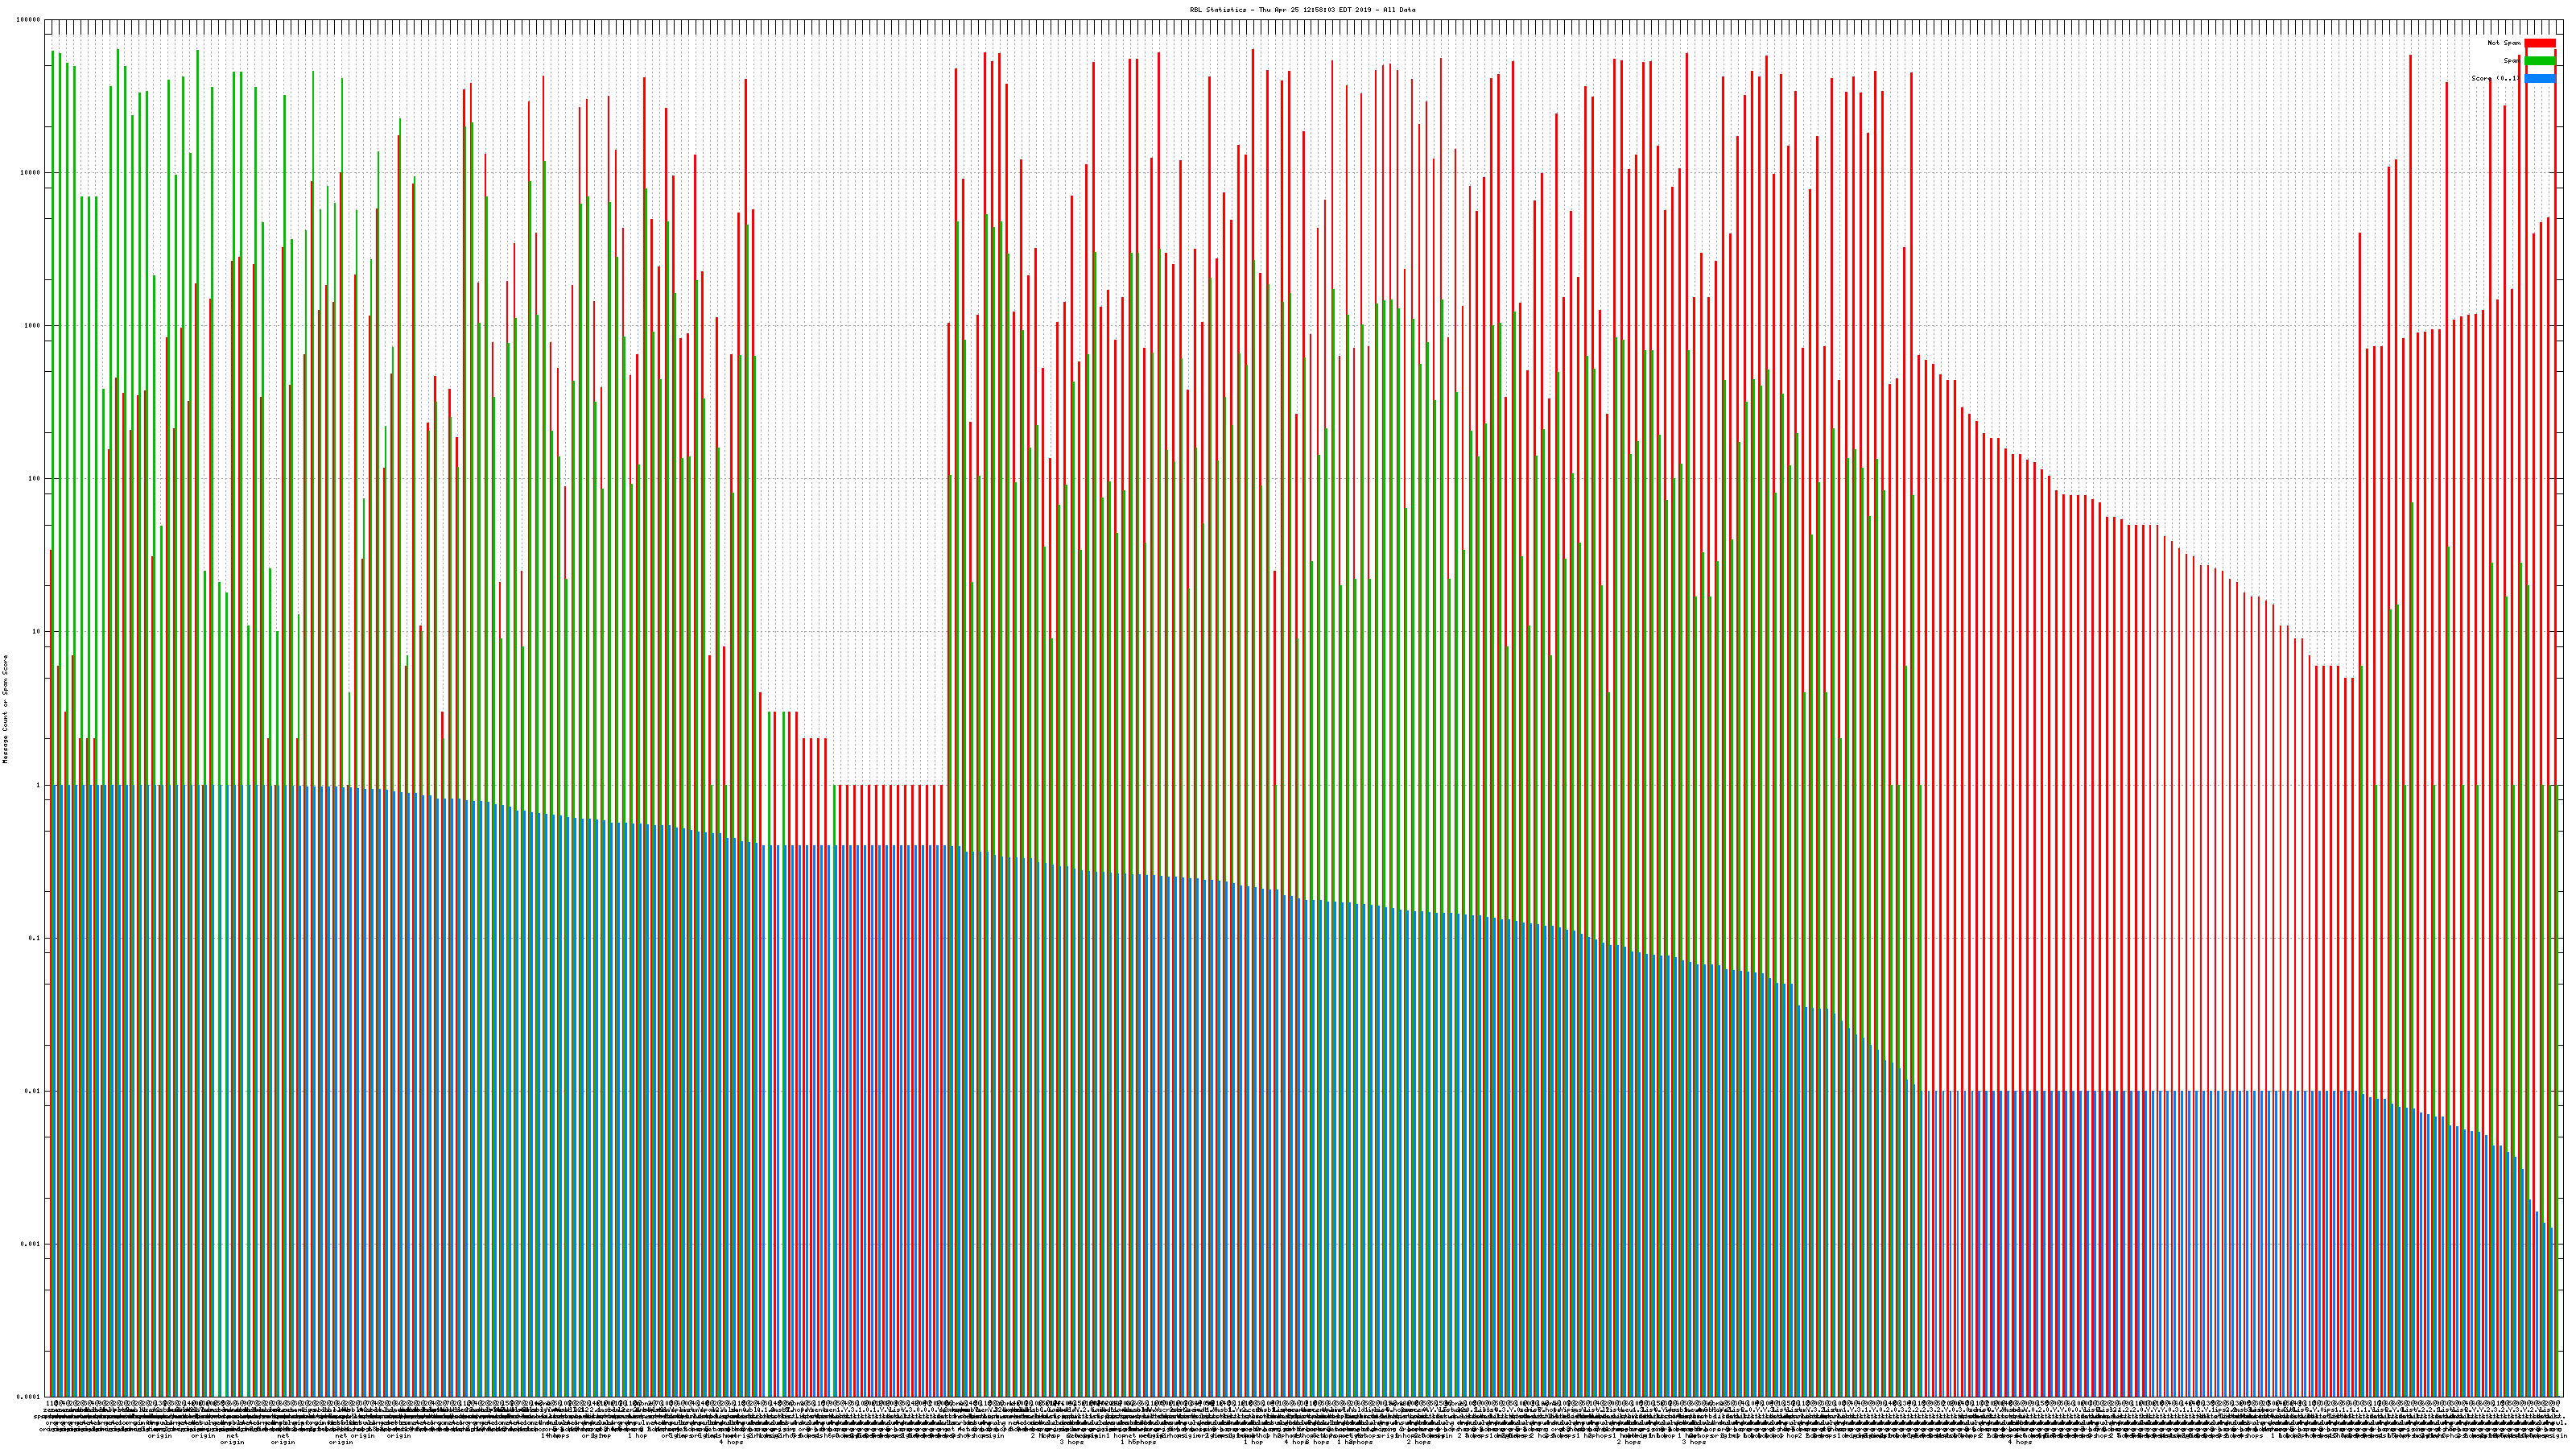Click the 10 y-axis tick label
The height and width of the screenshot is (1449, 2576).
(37, 632)
